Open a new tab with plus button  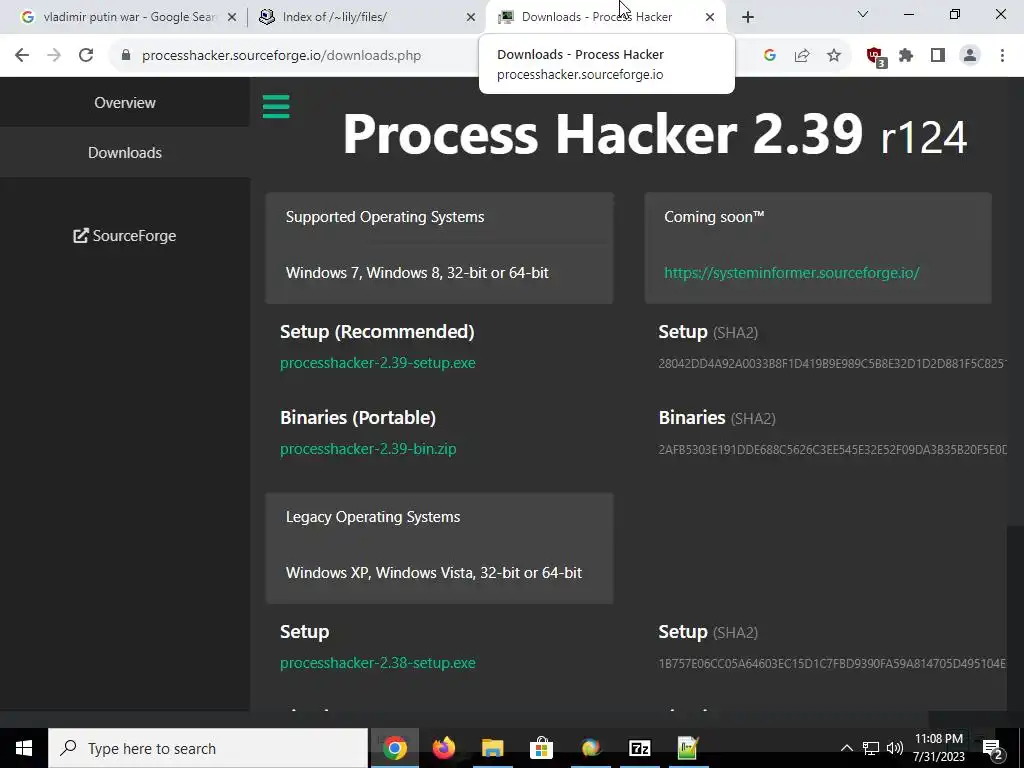click(x=748, y=17)
